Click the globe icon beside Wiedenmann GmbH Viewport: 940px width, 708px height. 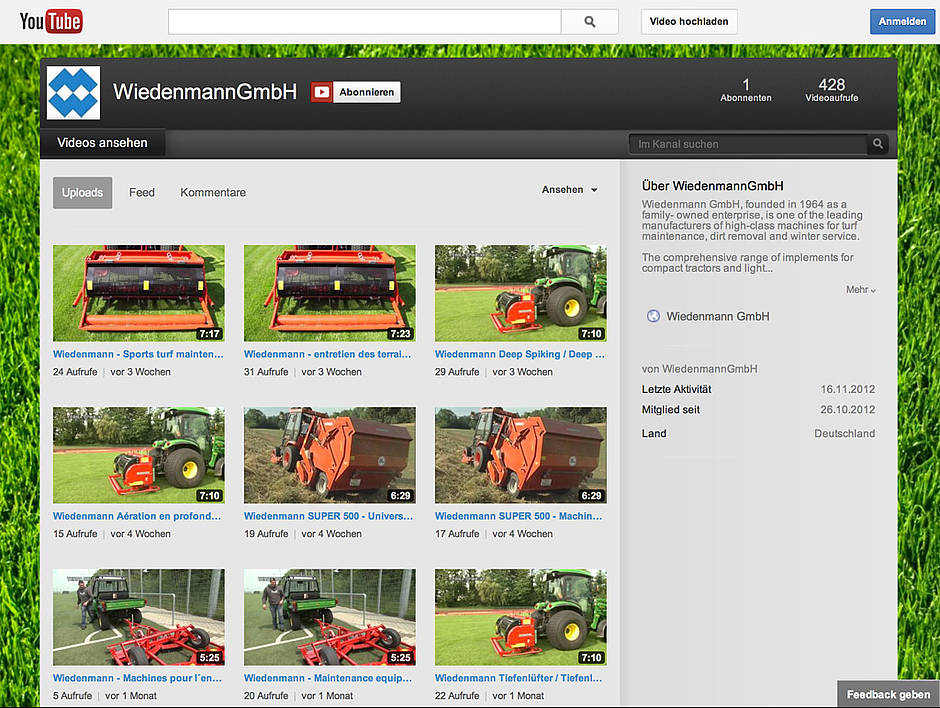654,316
